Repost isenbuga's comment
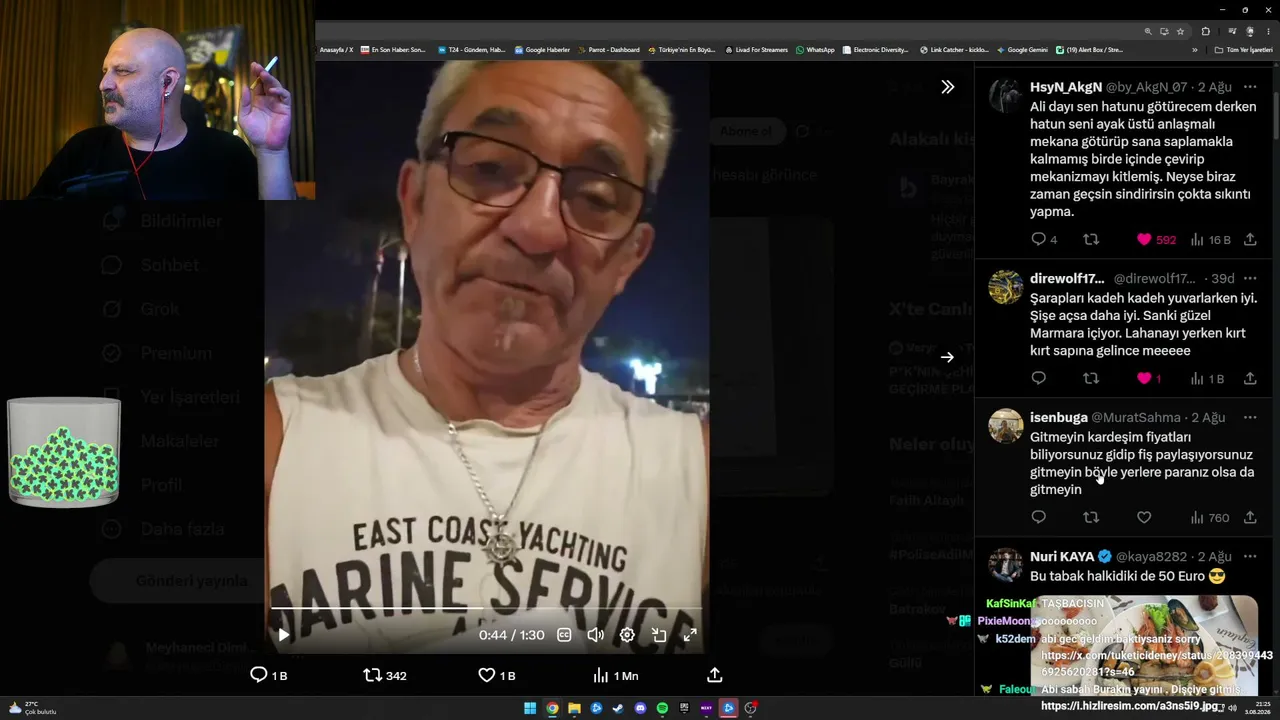The image size is (1280, 720). [x=1091, y=518]
